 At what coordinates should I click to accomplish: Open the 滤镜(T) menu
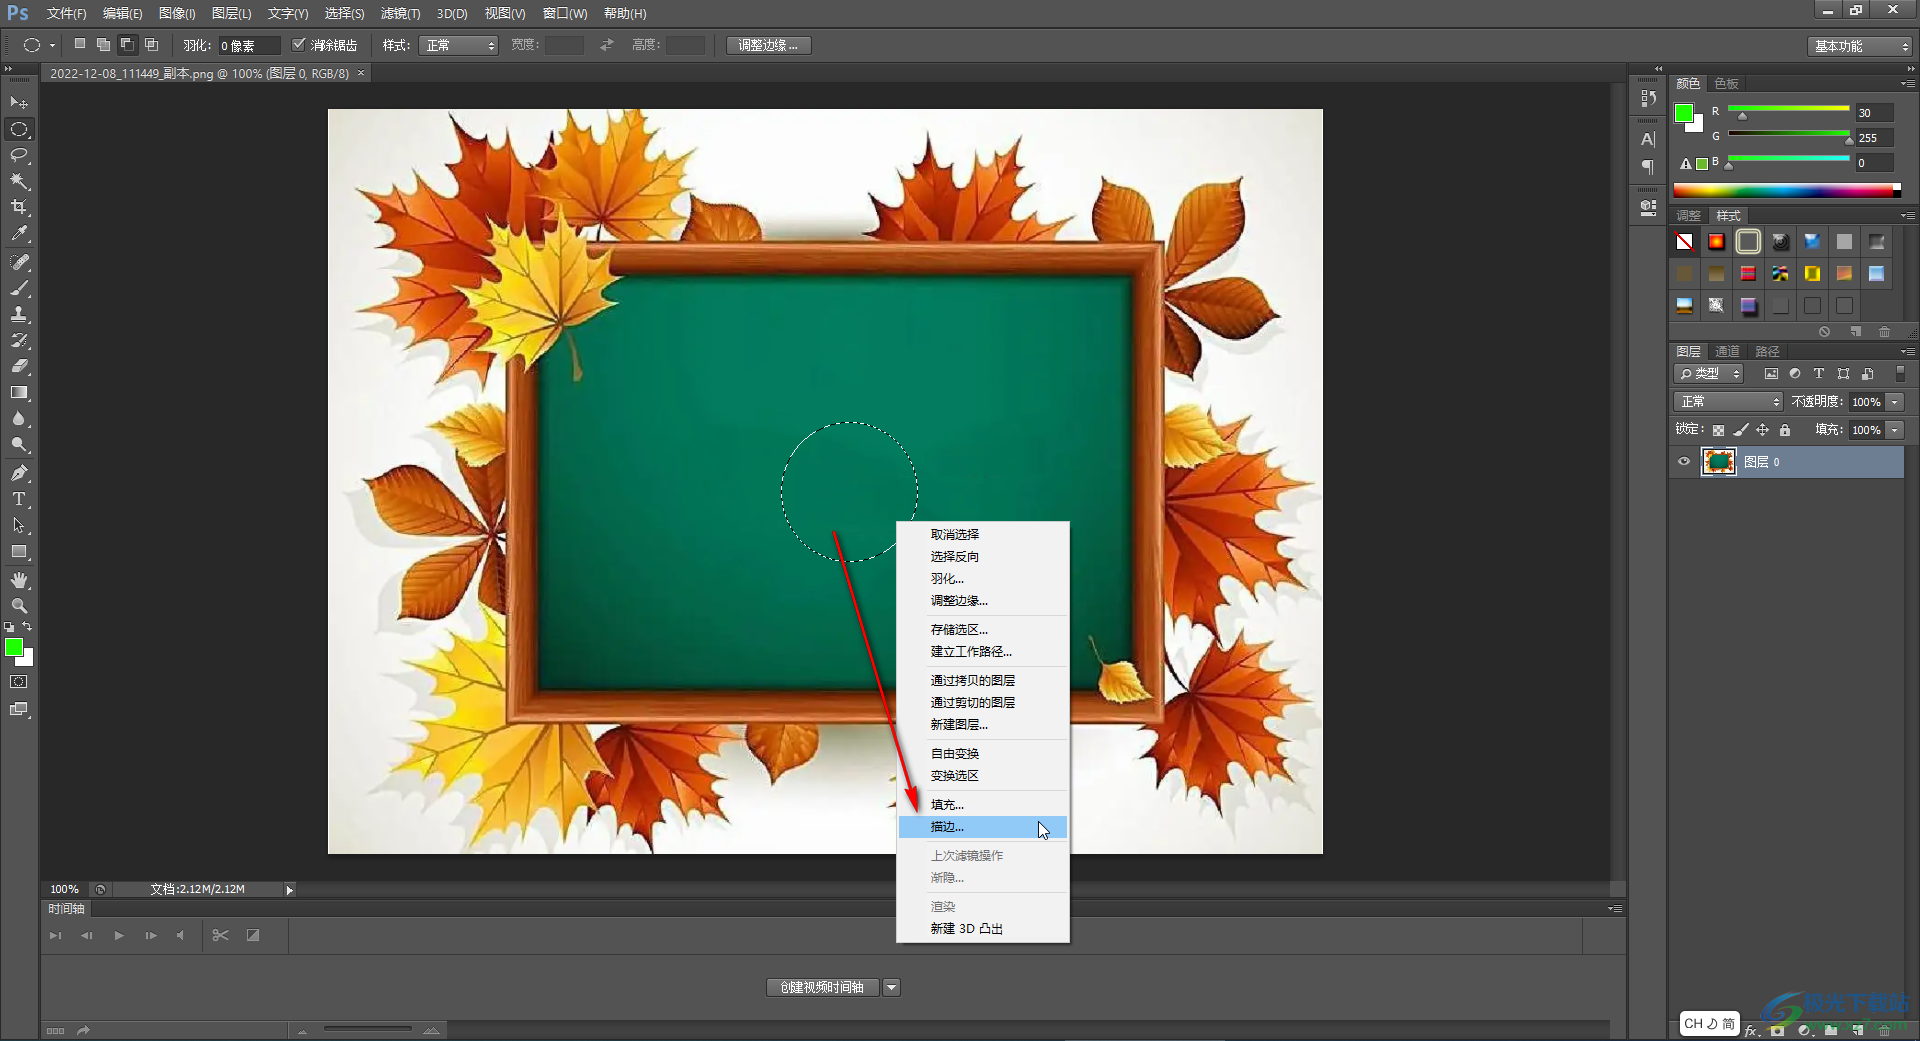[400, 14]
